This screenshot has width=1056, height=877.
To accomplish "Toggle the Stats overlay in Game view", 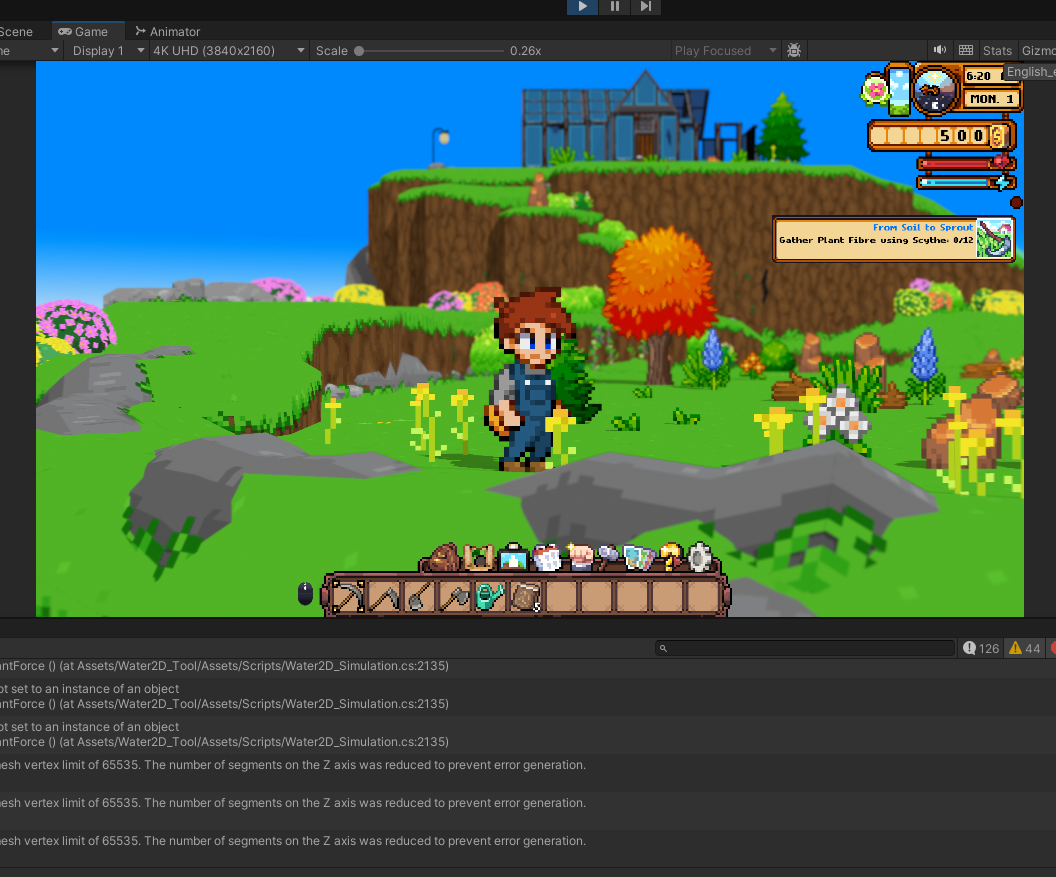I will tap(998, 50).
